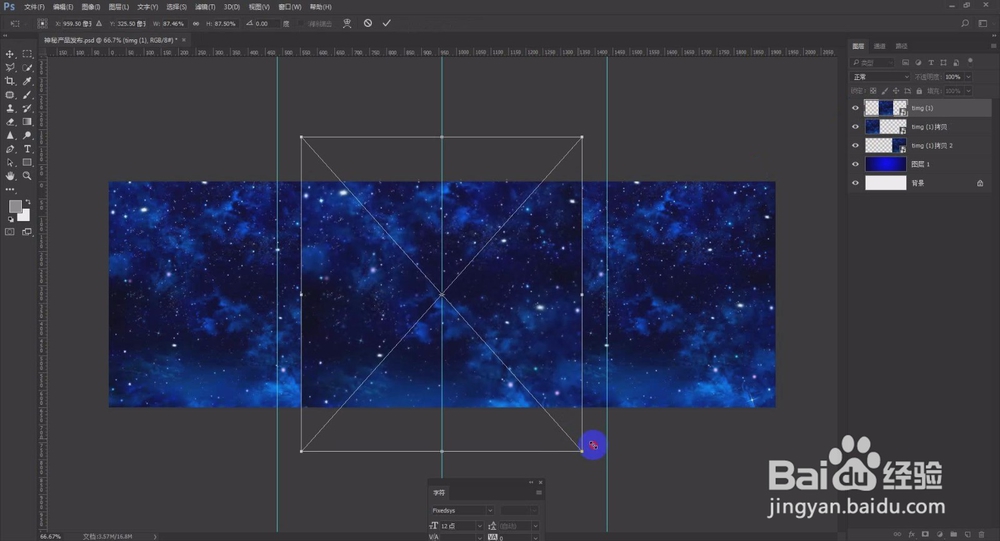Lock all attributes of the layer
This screenshot has height=541, width=1000.
pos(919,91)
